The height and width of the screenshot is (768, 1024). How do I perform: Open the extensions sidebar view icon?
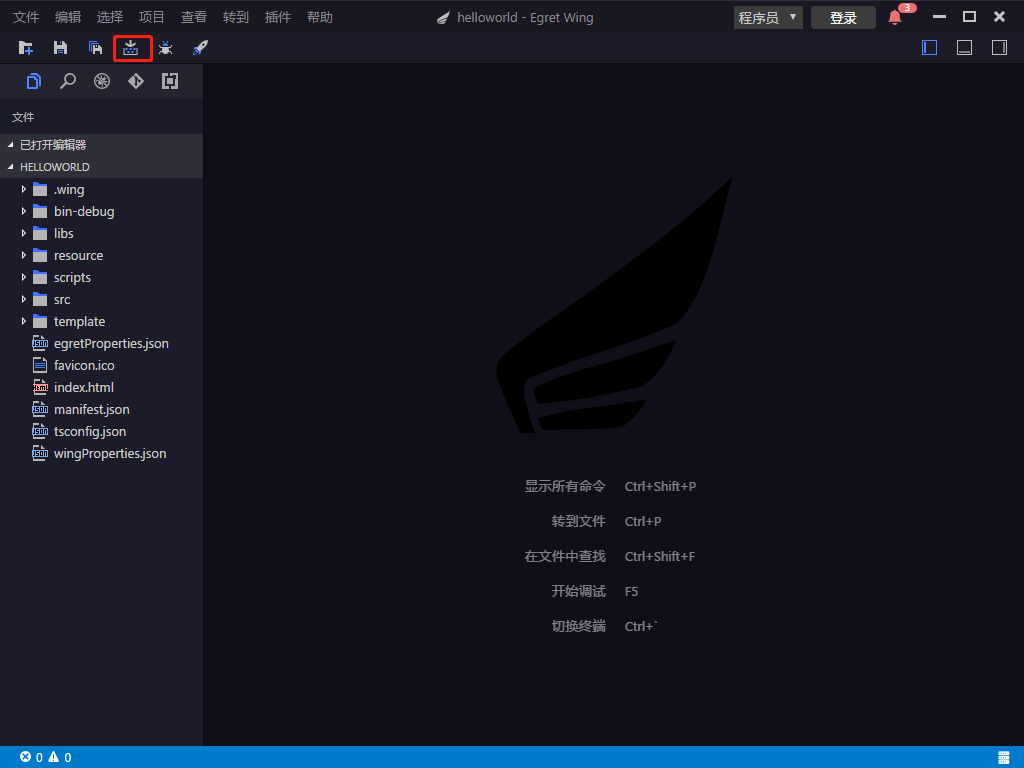[x=170, y=81]
